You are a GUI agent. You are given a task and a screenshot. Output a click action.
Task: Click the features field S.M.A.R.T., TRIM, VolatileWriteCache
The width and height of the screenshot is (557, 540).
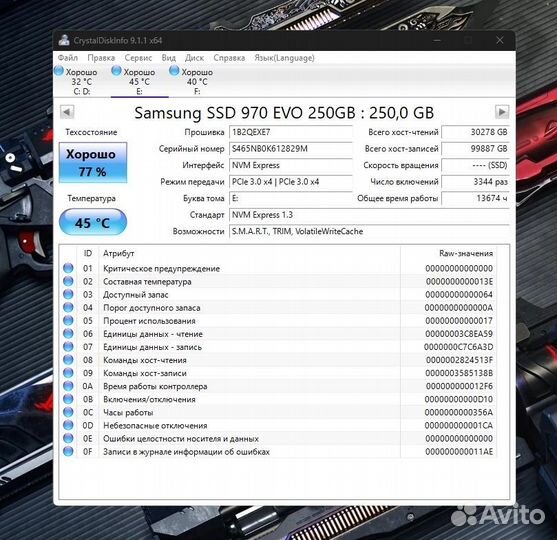tap(369, 231)
